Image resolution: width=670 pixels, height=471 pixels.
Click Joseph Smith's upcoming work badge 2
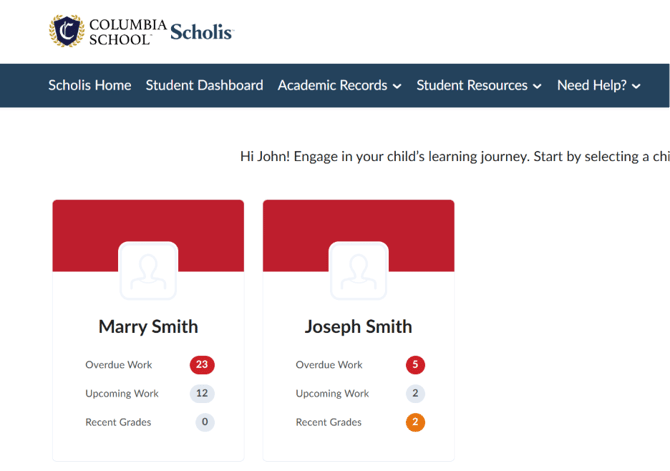point(415,393)
